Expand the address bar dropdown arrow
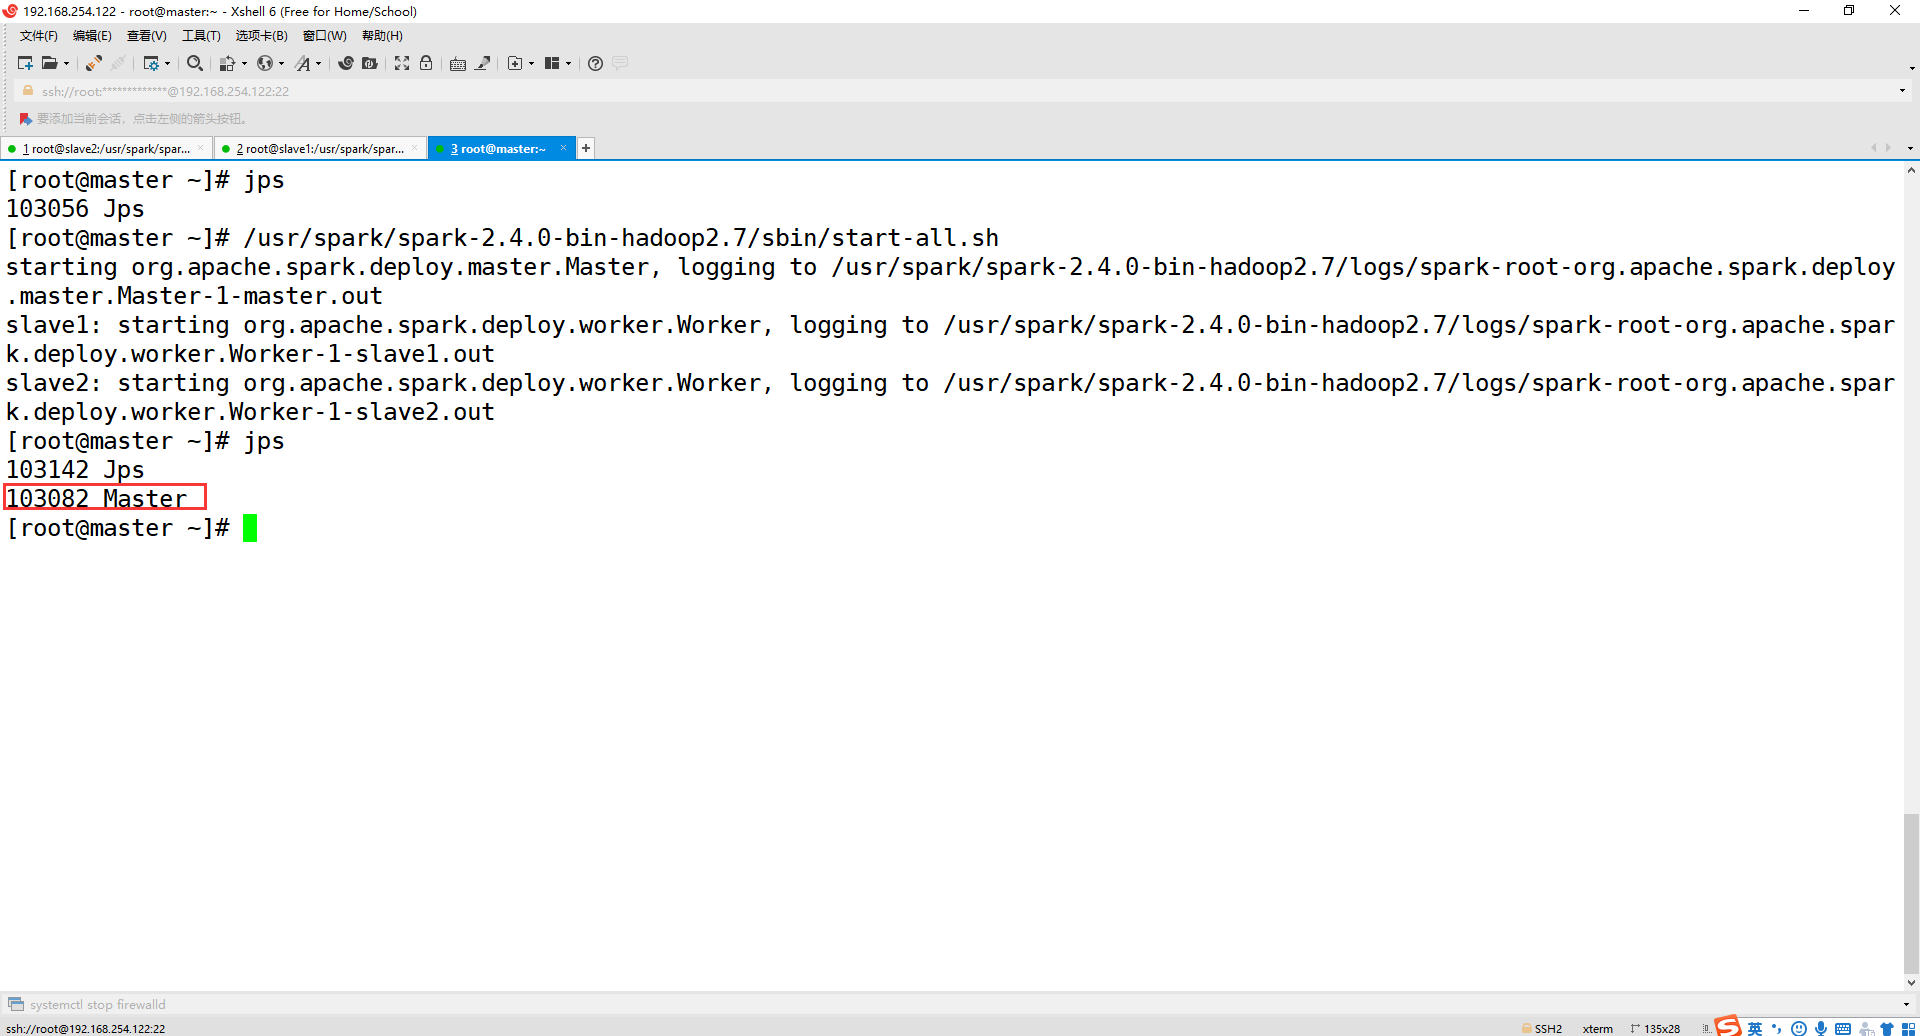The height and width of the screenshot is (1036, 1920). [1902, 91]
